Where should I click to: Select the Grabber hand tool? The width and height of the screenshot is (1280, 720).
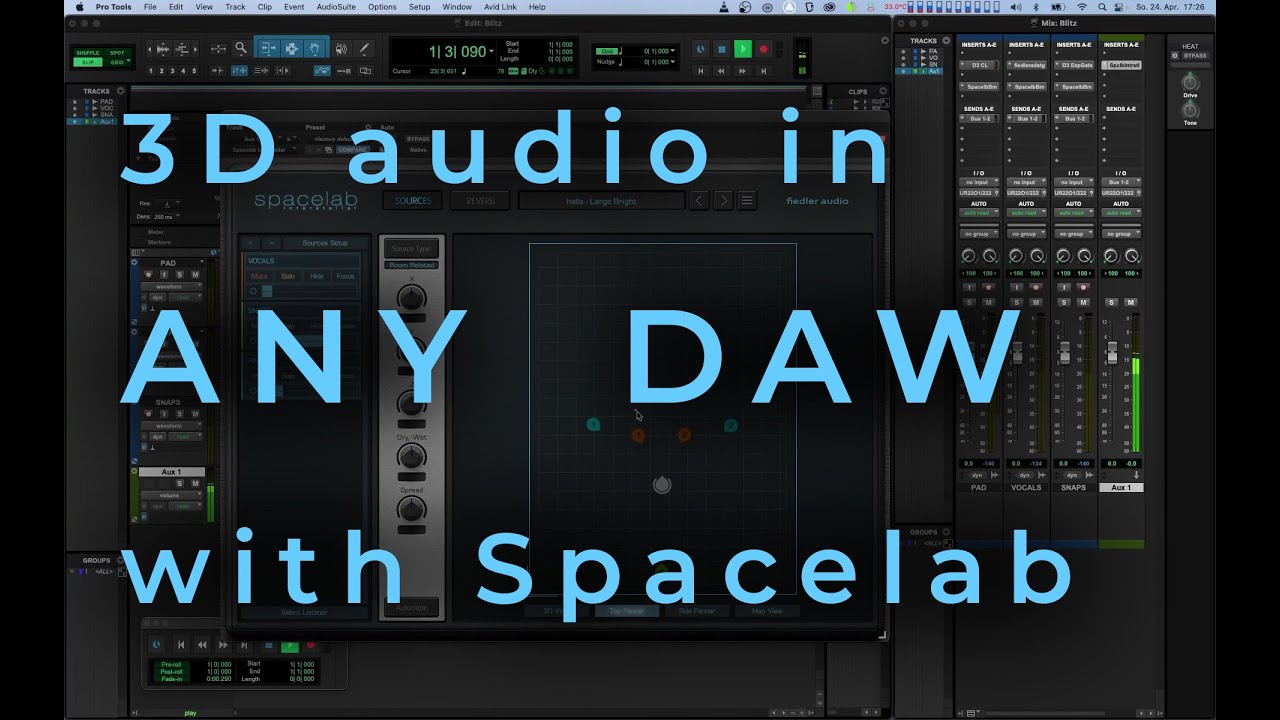pos(314,48)
